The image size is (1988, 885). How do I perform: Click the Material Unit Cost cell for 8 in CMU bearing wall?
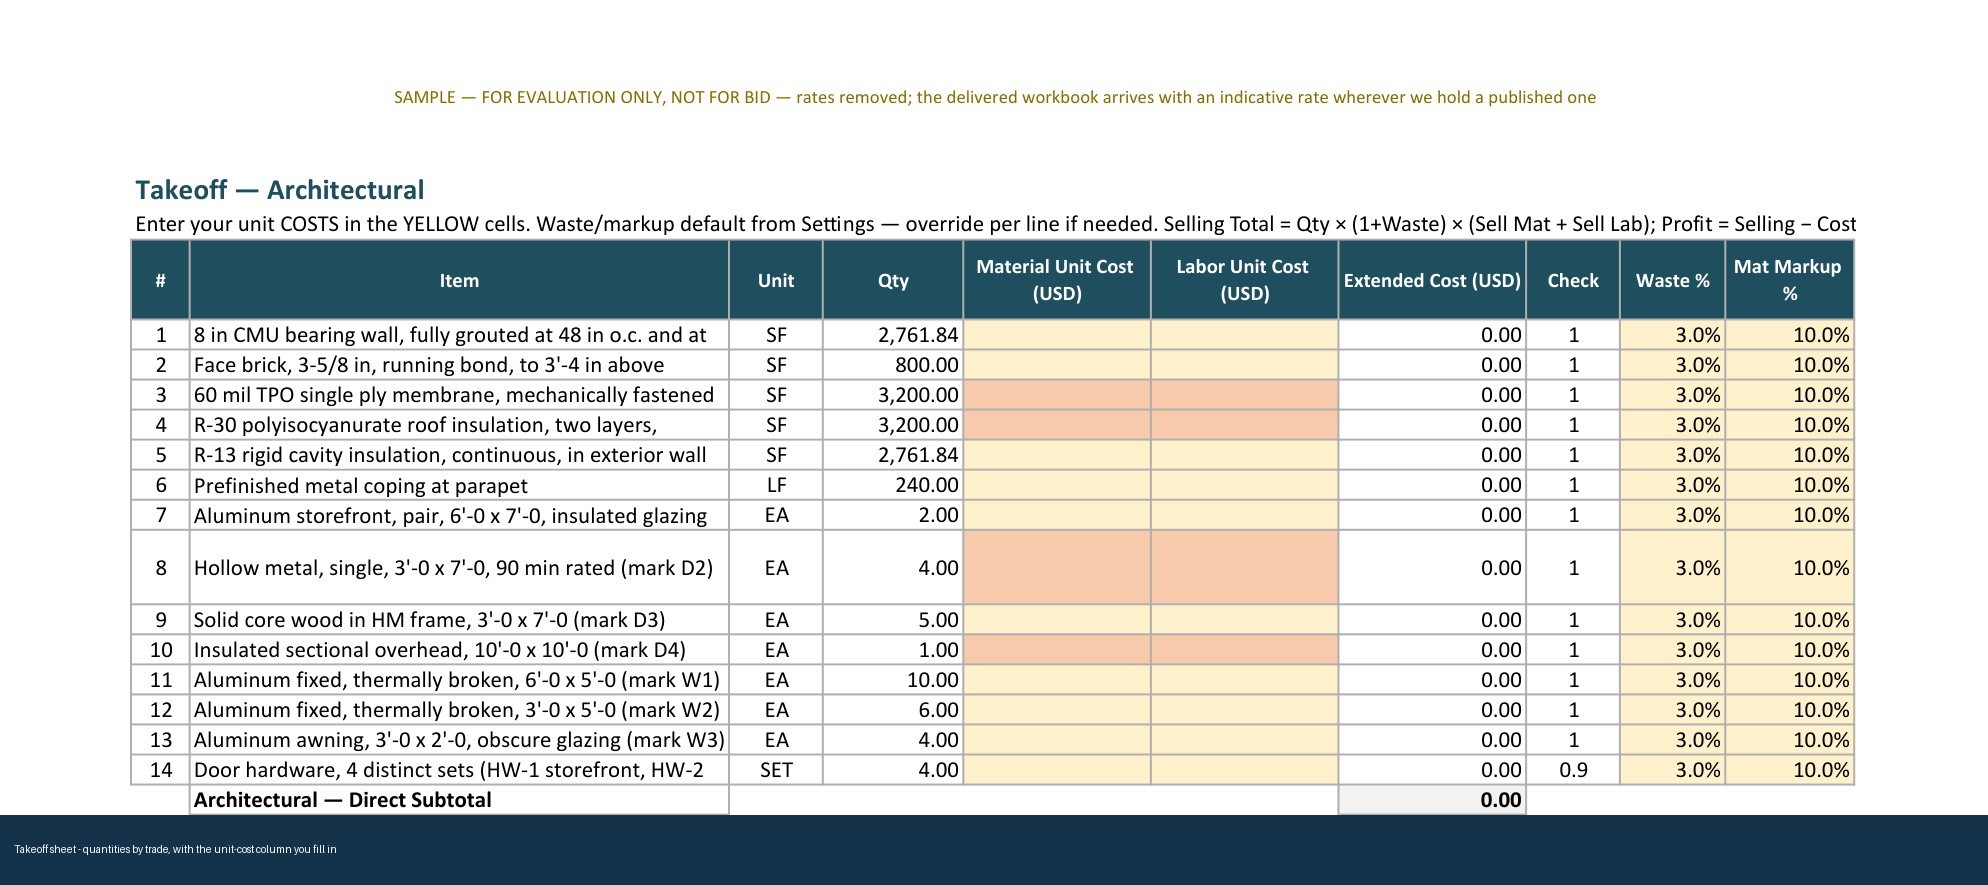1057,335
